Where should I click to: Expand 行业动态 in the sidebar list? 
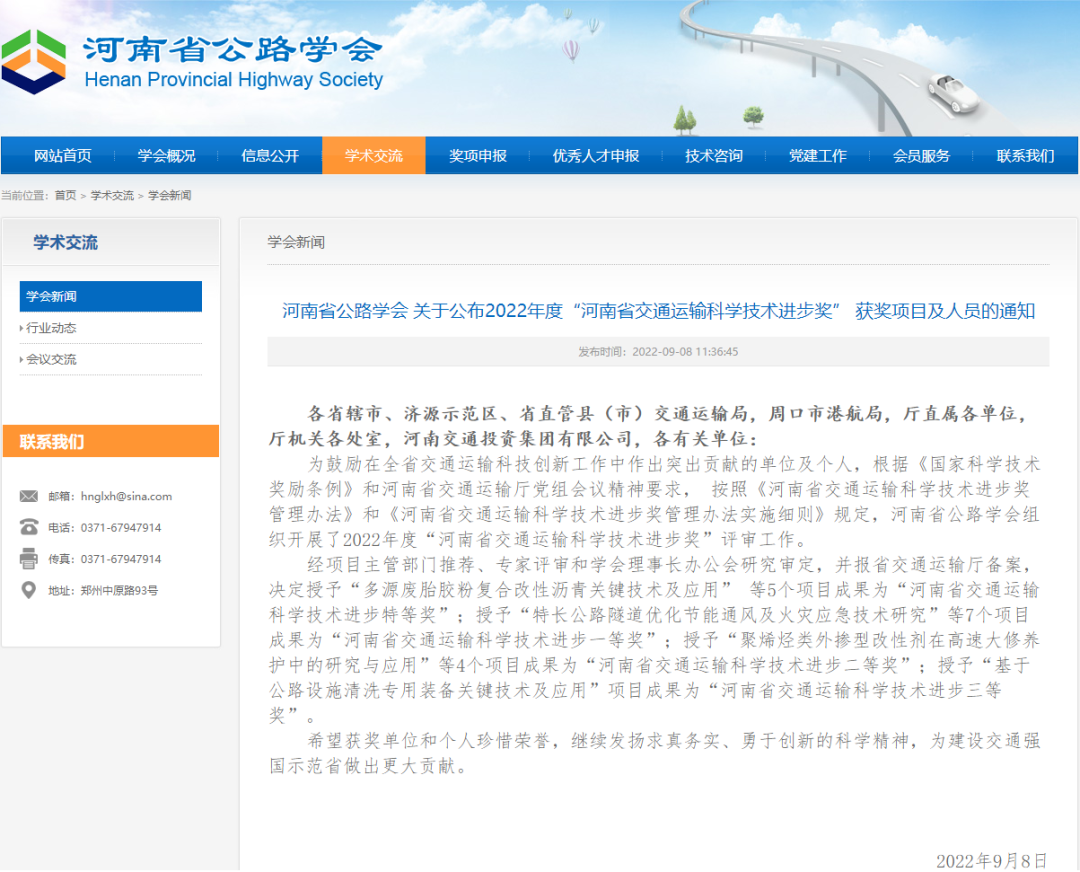tap(52, 328)
